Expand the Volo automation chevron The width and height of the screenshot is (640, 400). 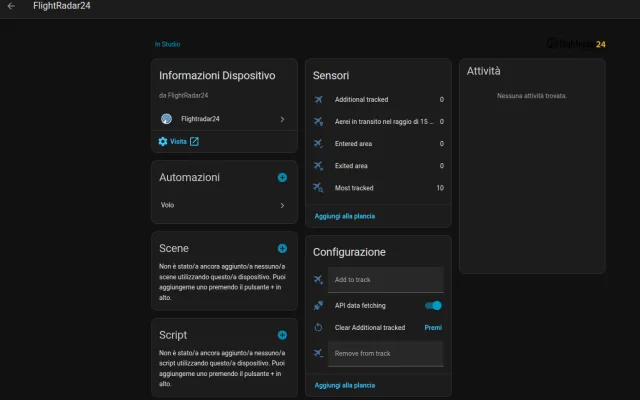[282, 205]
